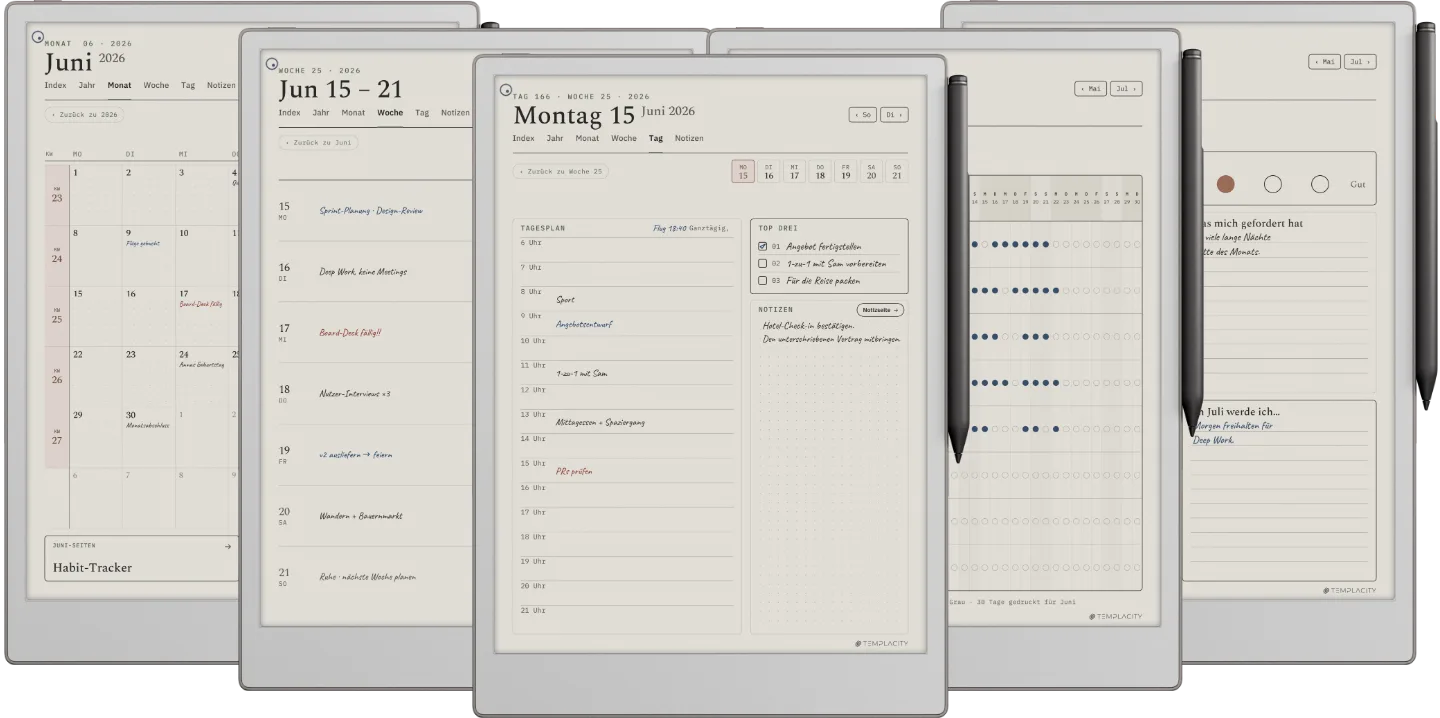Open Index tab on the day planner
The image size is (1440, 718).
[x=523, y=138]
